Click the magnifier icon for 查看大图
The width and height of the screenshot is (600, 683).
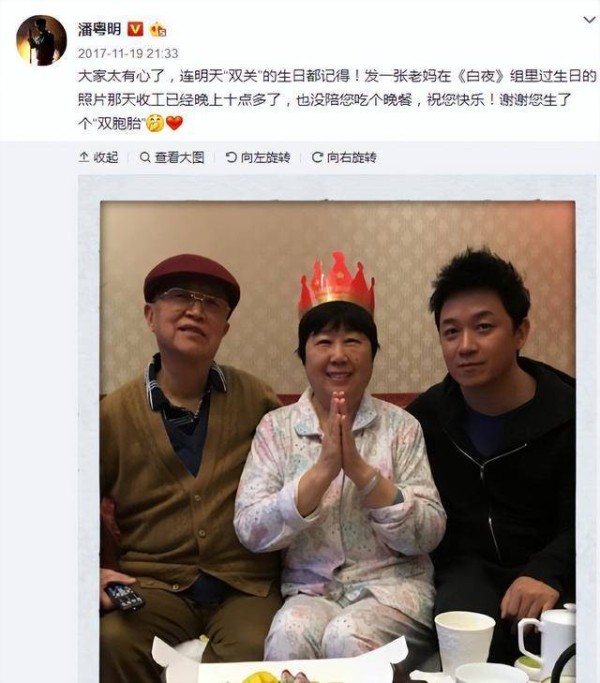click(145, 157)
